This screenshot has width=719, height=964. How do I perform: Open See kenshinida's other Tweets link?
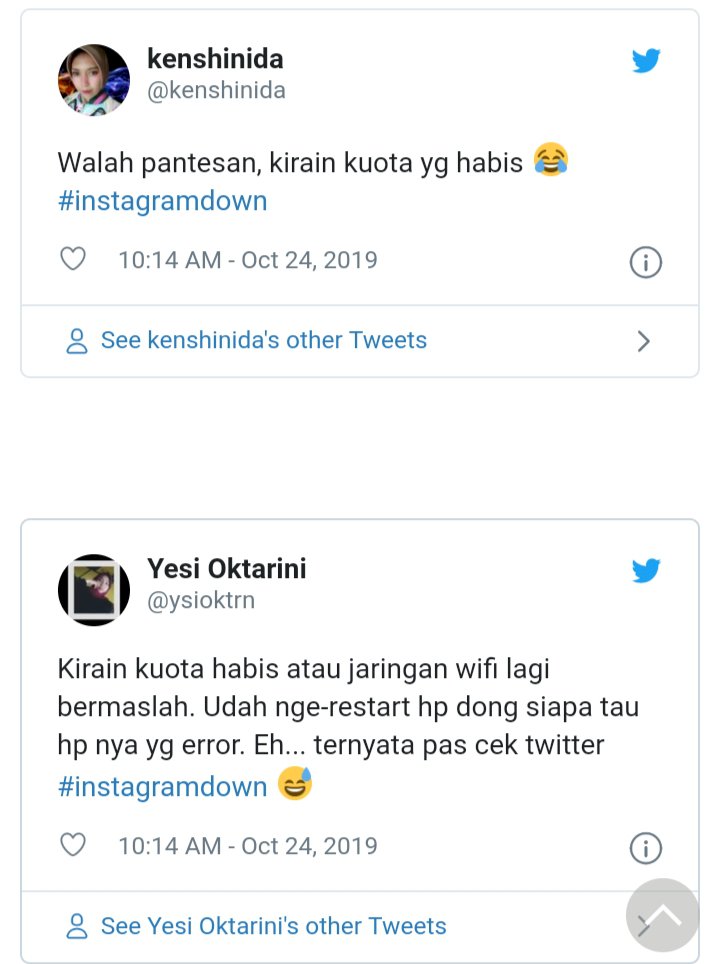point(264,340)
